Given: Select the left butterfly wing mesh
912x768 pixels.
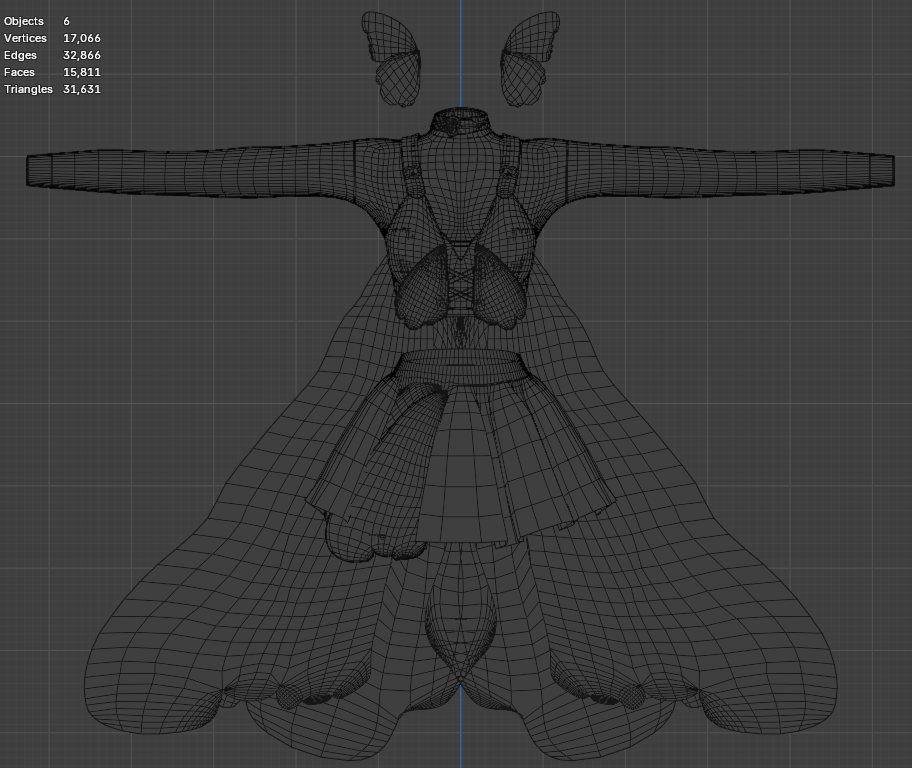Looking at the screenshot, I should [392, 58].
